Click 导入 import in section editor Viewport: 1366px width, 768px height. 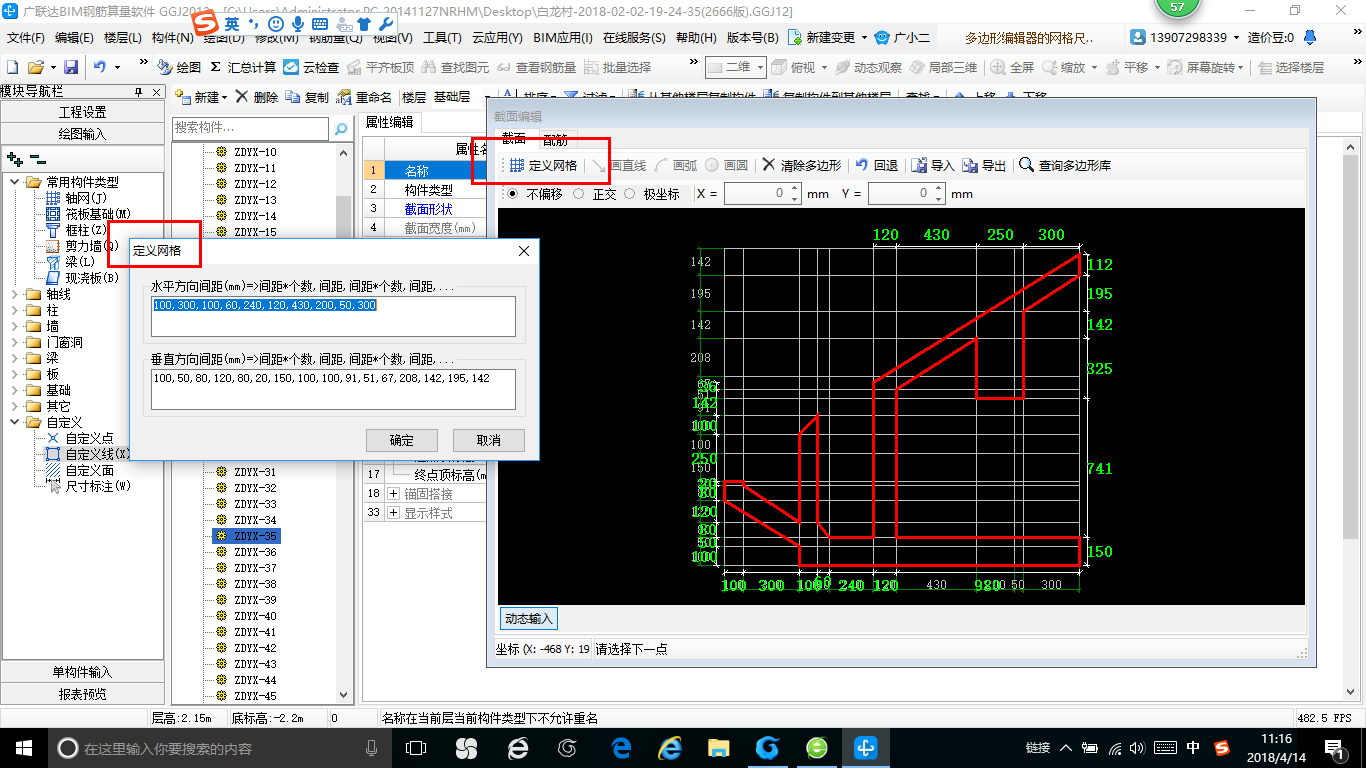pyautogui.click(x=933, y=165)
